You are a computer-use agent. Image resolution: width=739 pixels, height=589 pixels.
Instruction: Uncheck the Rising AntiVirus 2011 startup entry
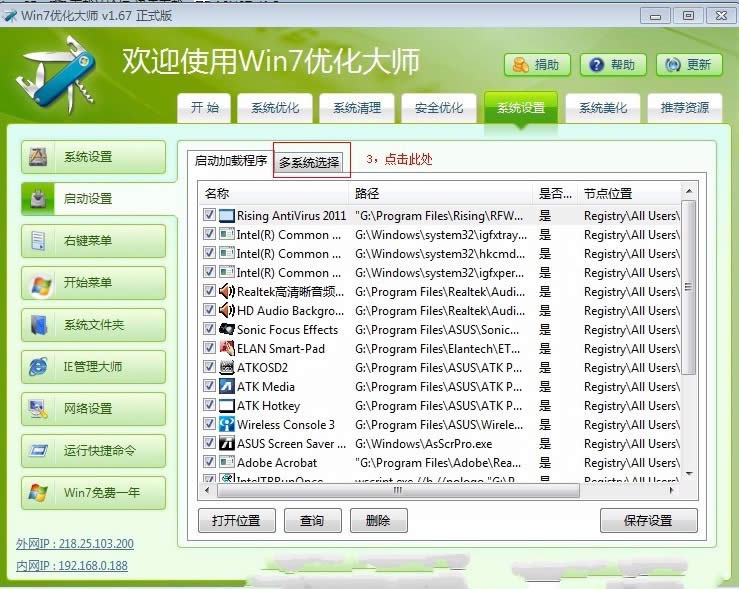tap(209, 216)
